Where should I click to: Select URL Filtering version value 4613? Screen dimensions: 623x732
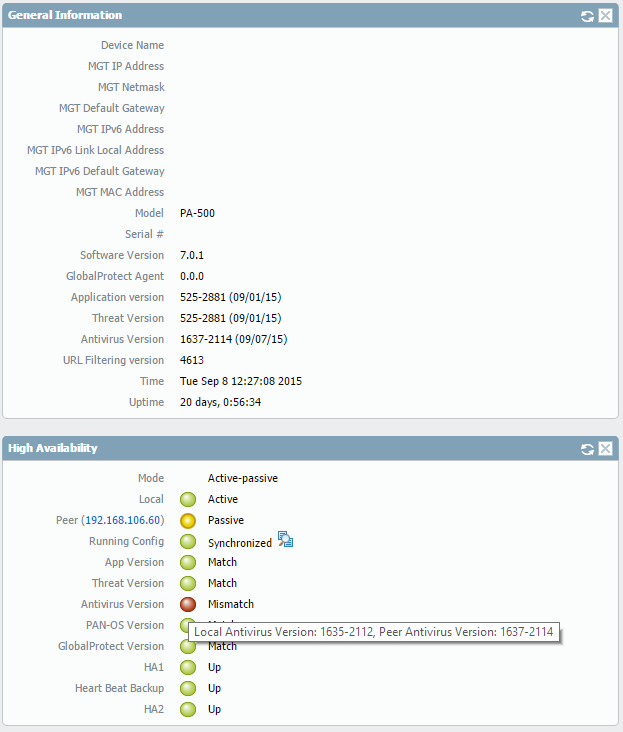[x=192, y=360]
